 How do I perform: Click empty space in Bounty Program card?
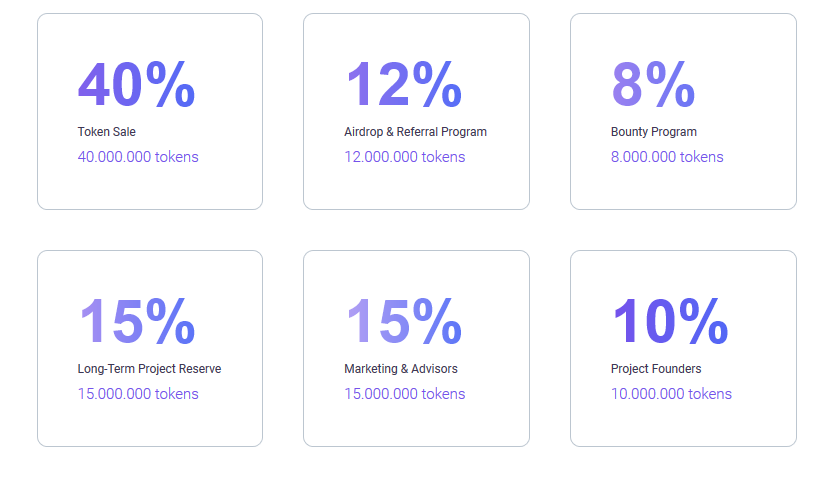(750, 185)
